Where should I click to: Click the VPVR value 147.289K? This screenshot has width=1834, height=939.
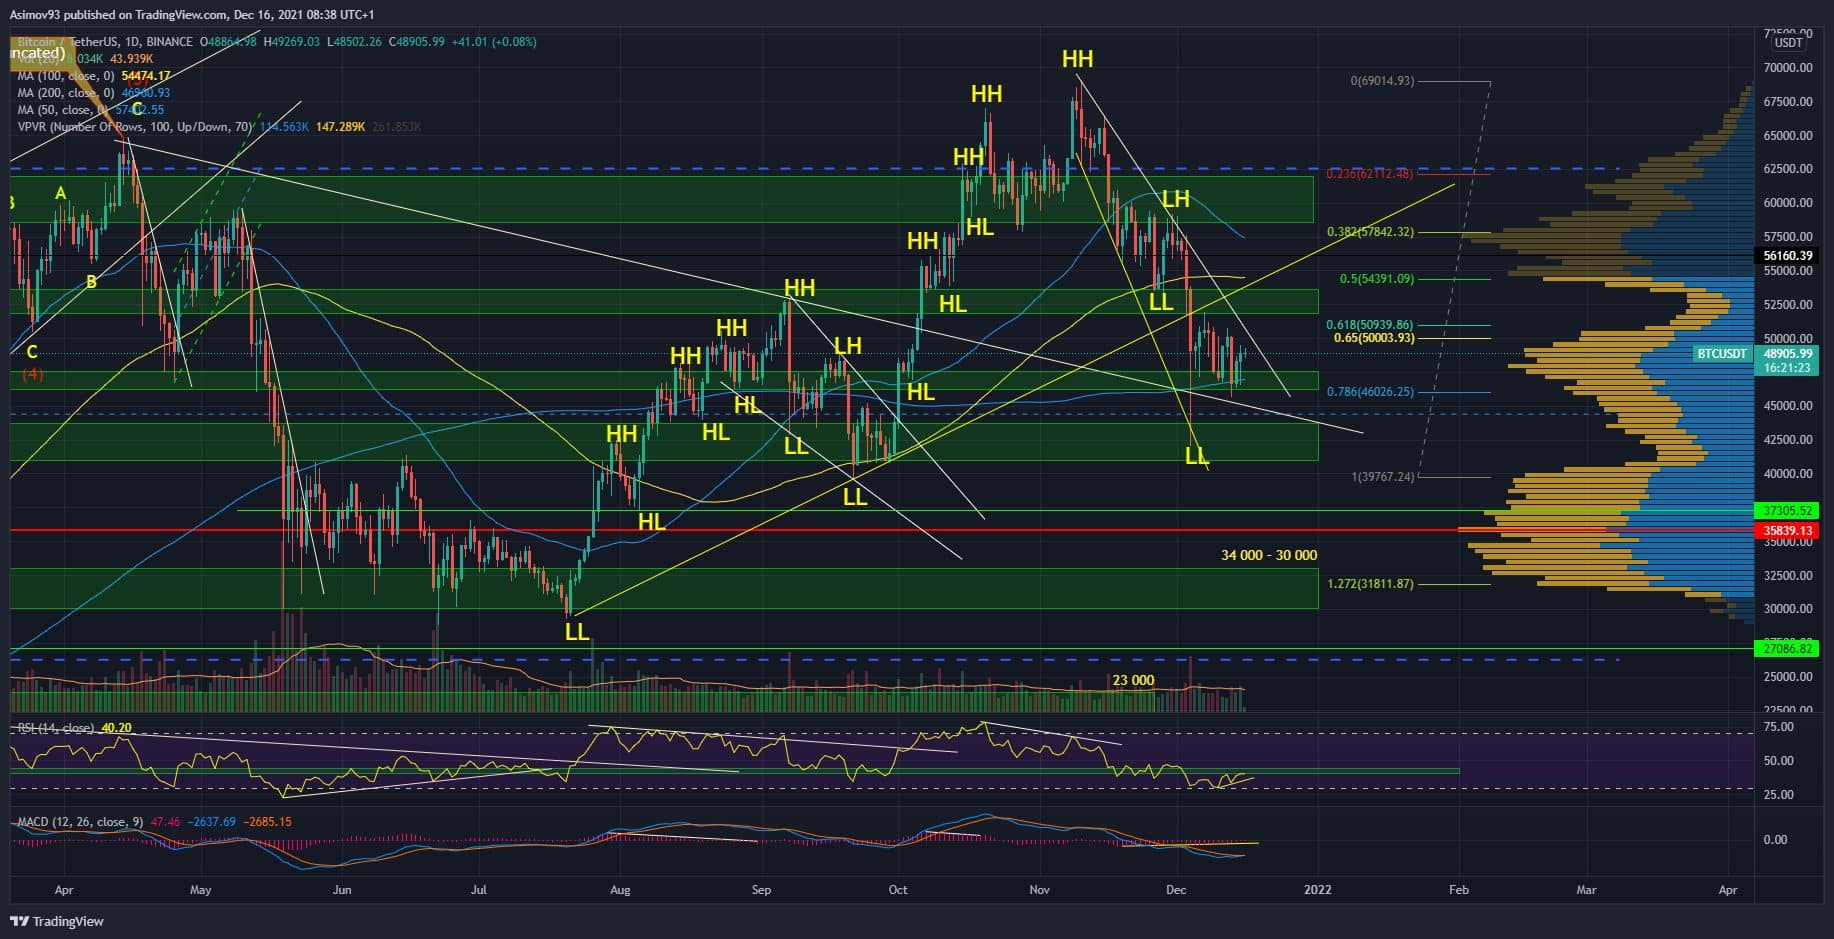coord(340,127)
